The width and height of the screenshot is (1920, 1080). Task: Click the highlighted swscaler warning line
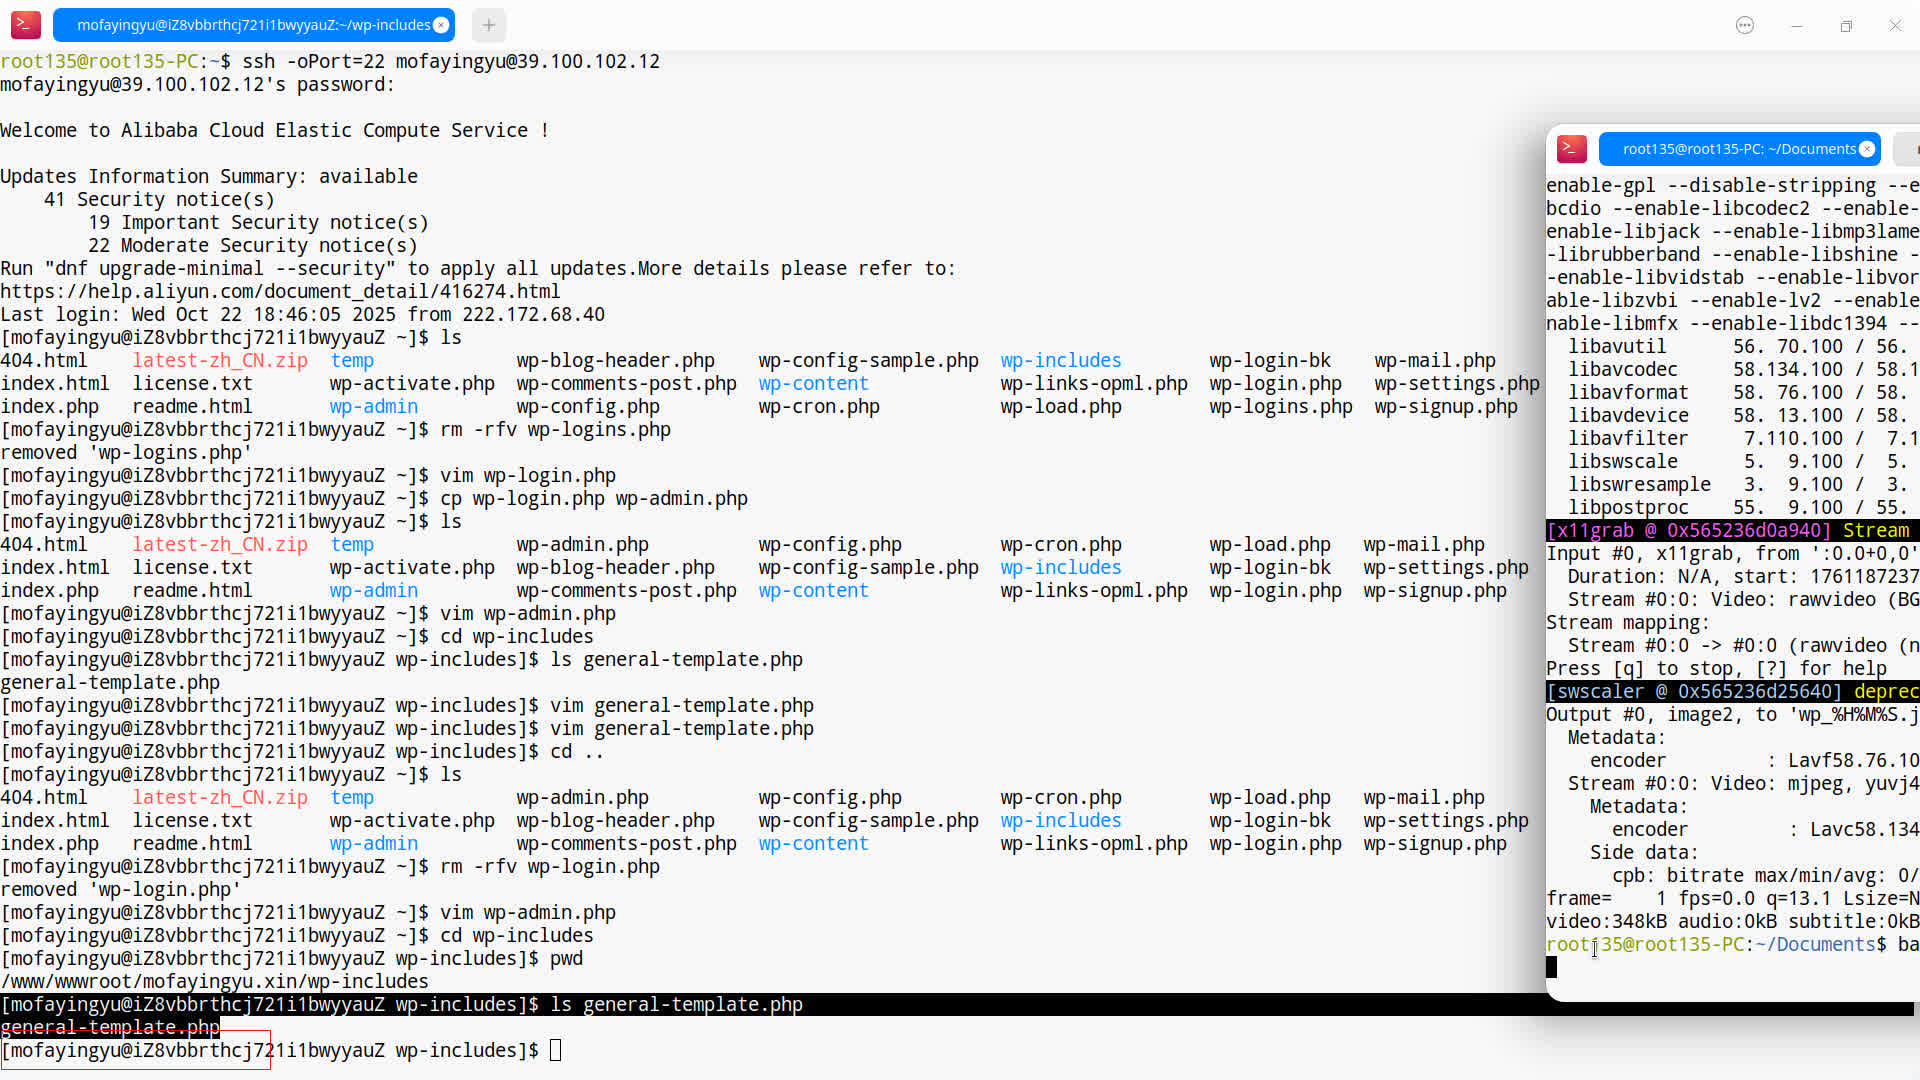(1730, 691)
